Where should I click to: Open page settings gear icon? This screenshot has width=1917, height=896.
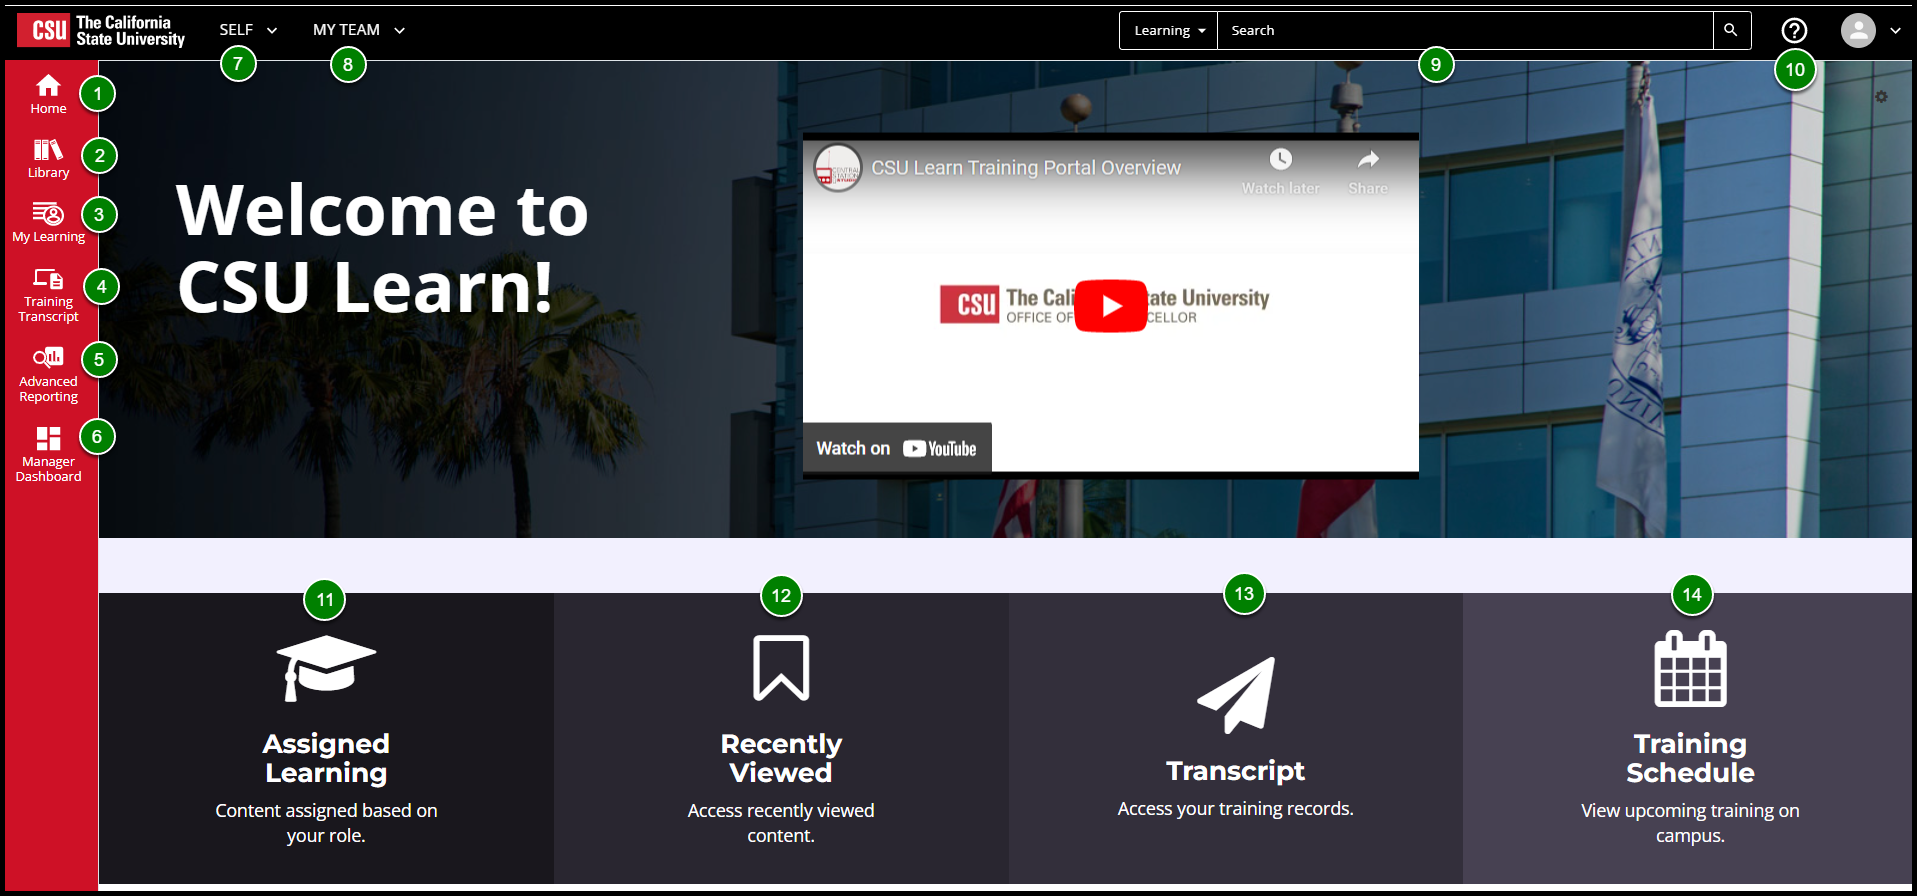pos(1881,97)
